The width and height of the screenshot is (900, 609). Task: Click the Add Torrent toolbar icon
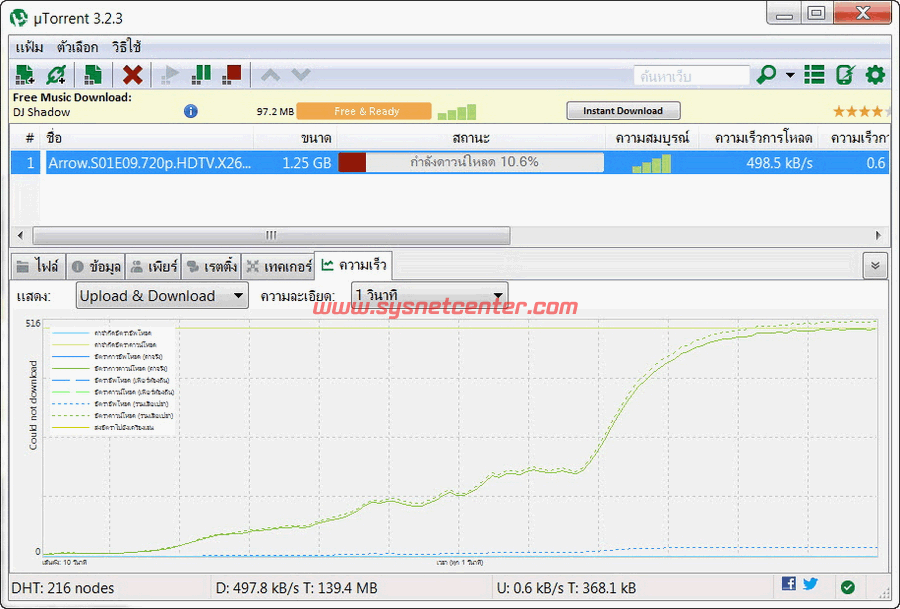point(25,74)
